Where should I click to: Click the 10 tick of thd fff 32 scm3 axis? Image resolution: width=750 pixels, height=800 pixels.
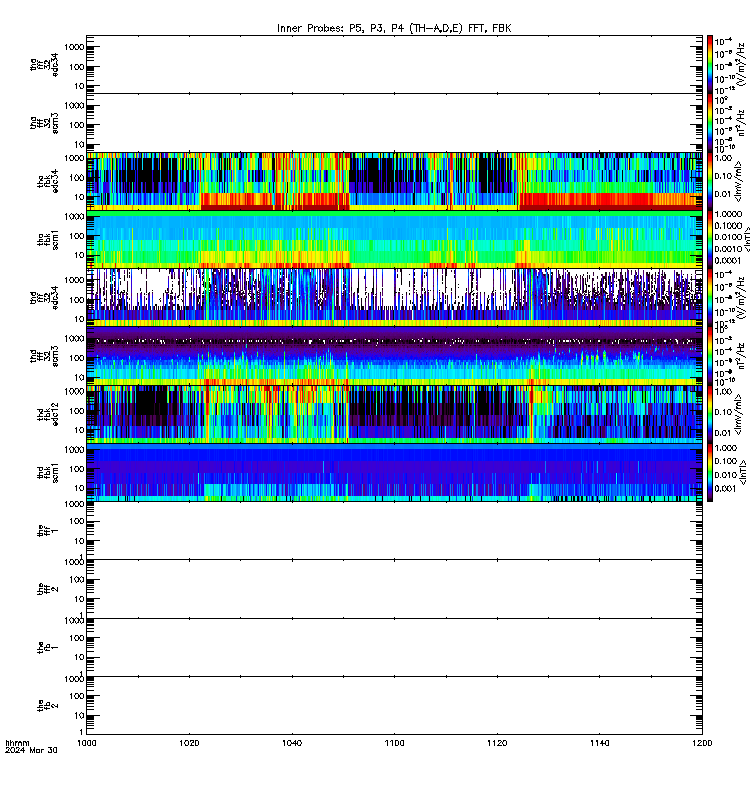pos(79,378)
